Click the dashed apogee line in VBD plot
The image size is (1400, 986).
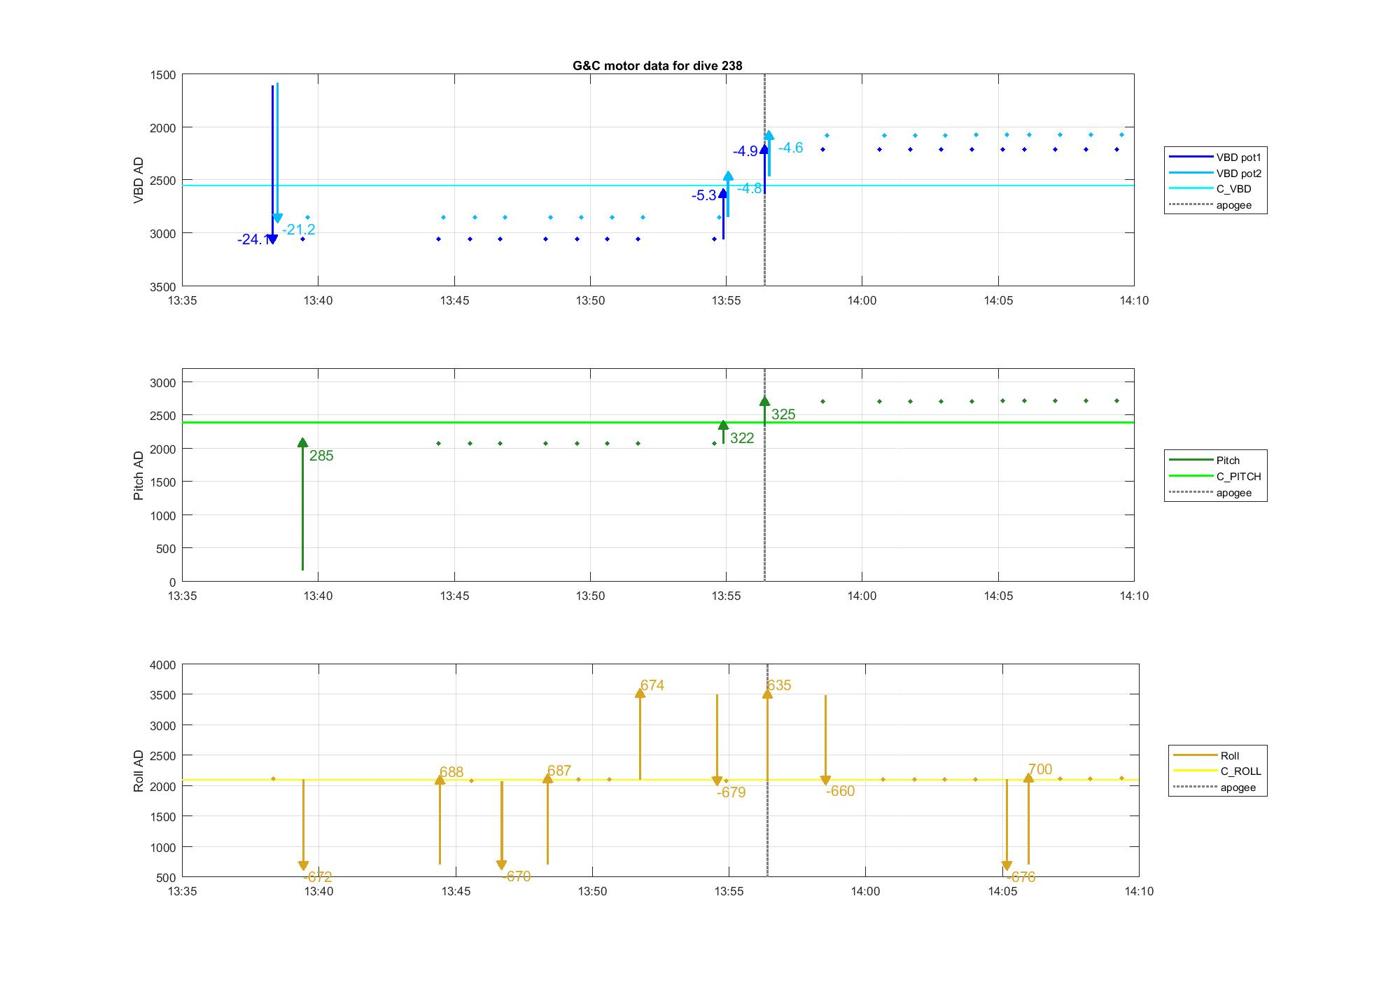click(765, 180)
